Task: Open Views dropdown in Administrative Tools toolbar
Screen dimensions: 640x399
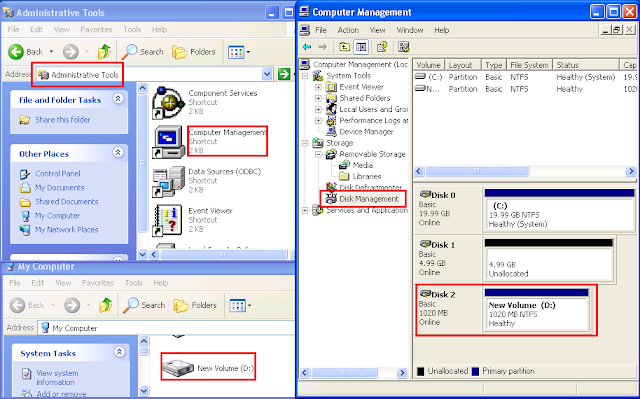Action: [x=239, y=52]
